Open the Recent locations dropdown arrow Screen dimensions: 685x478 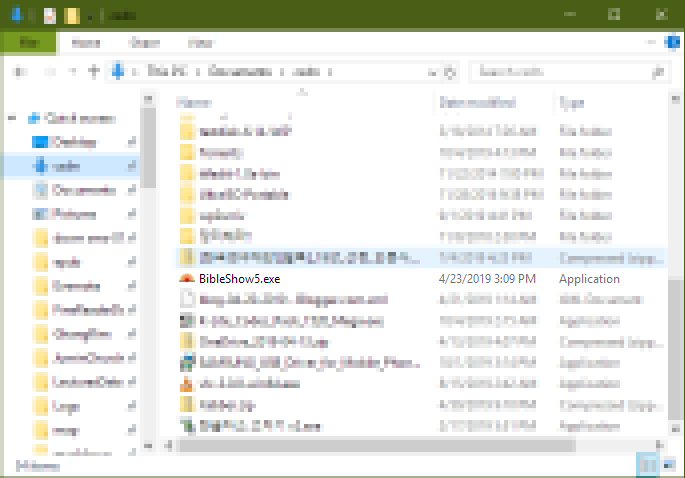(70, 72)
